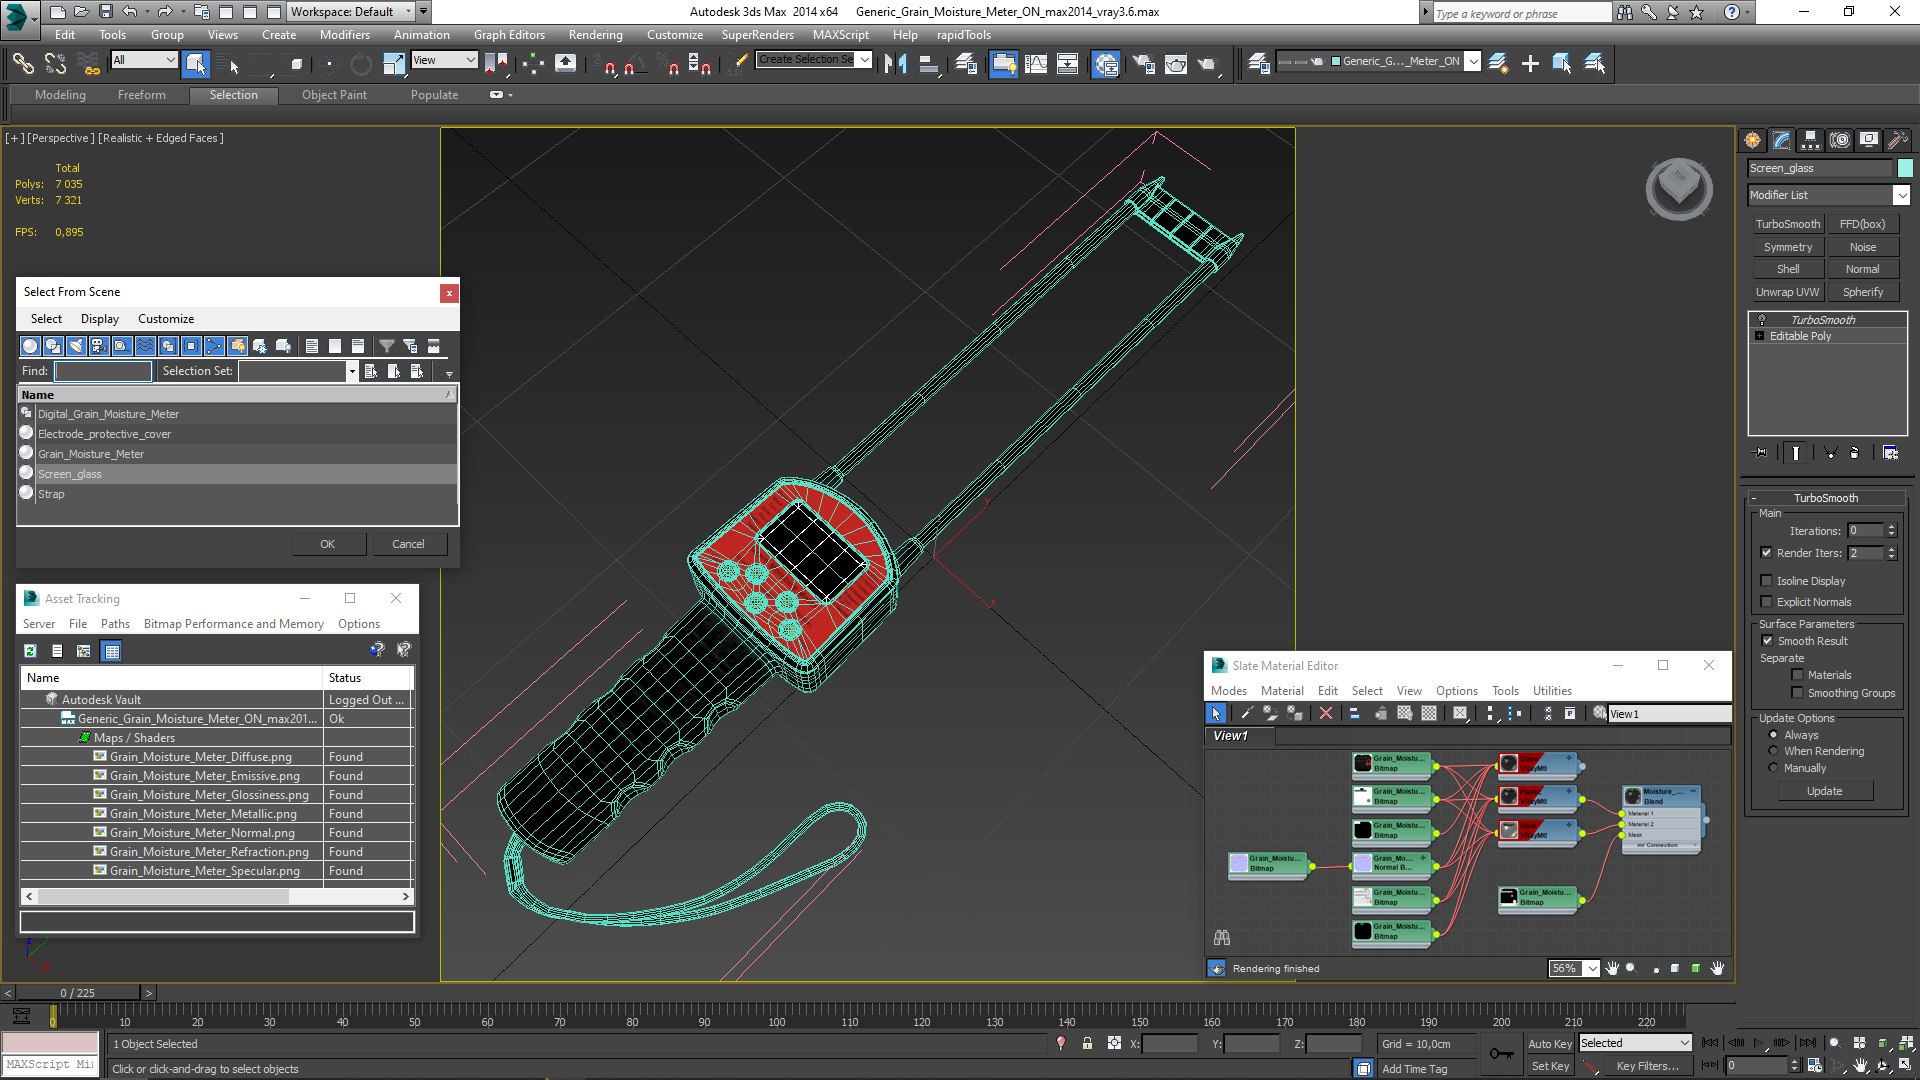Viewport: 1920px width, 1080px height.
Task: Click the Screen_glass object color swatch
Action: click(x=1905, y=168)
